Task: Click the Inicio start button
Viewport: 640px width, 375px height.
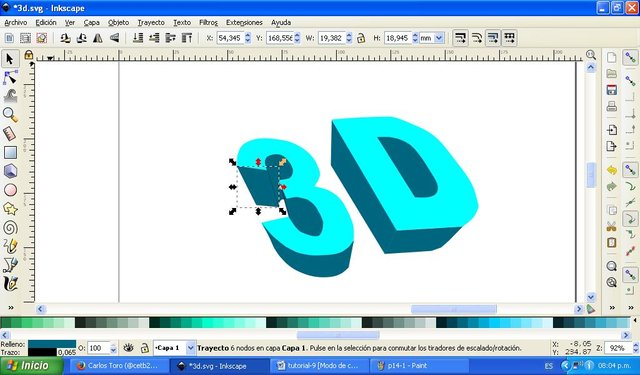Action: pyautogui.click(x=31, y=365)
